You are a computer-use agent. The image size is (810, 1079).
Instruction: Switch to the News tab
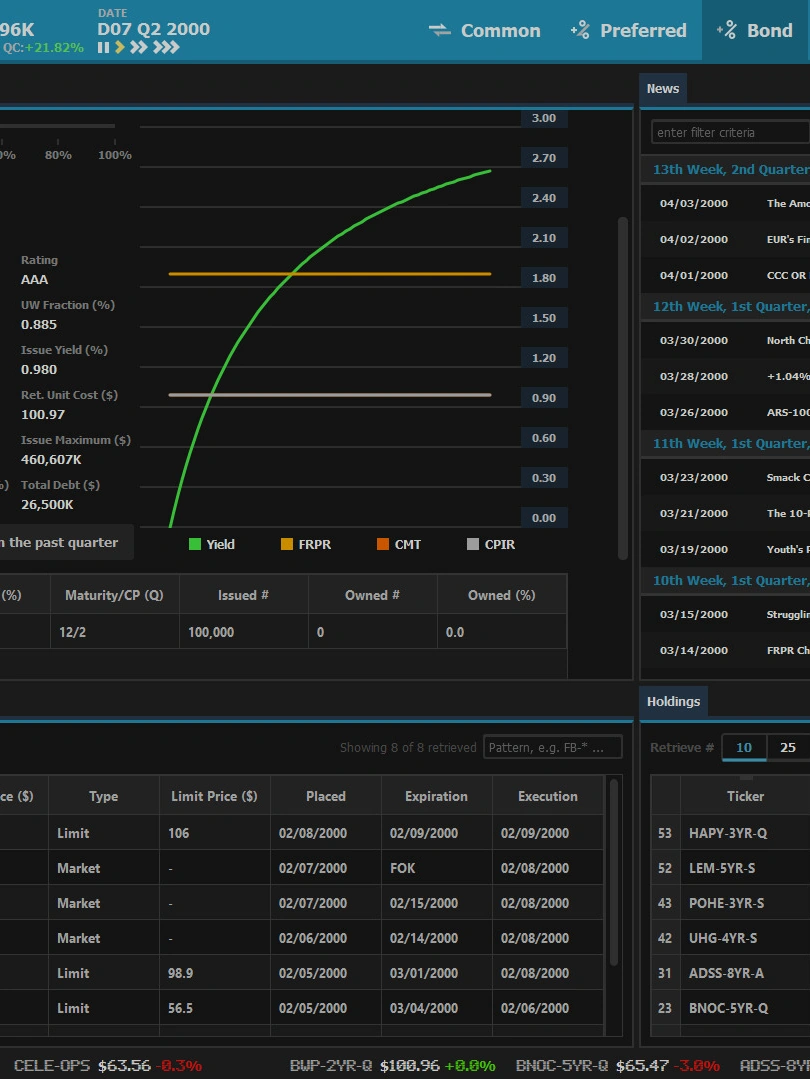click(662, 89)
